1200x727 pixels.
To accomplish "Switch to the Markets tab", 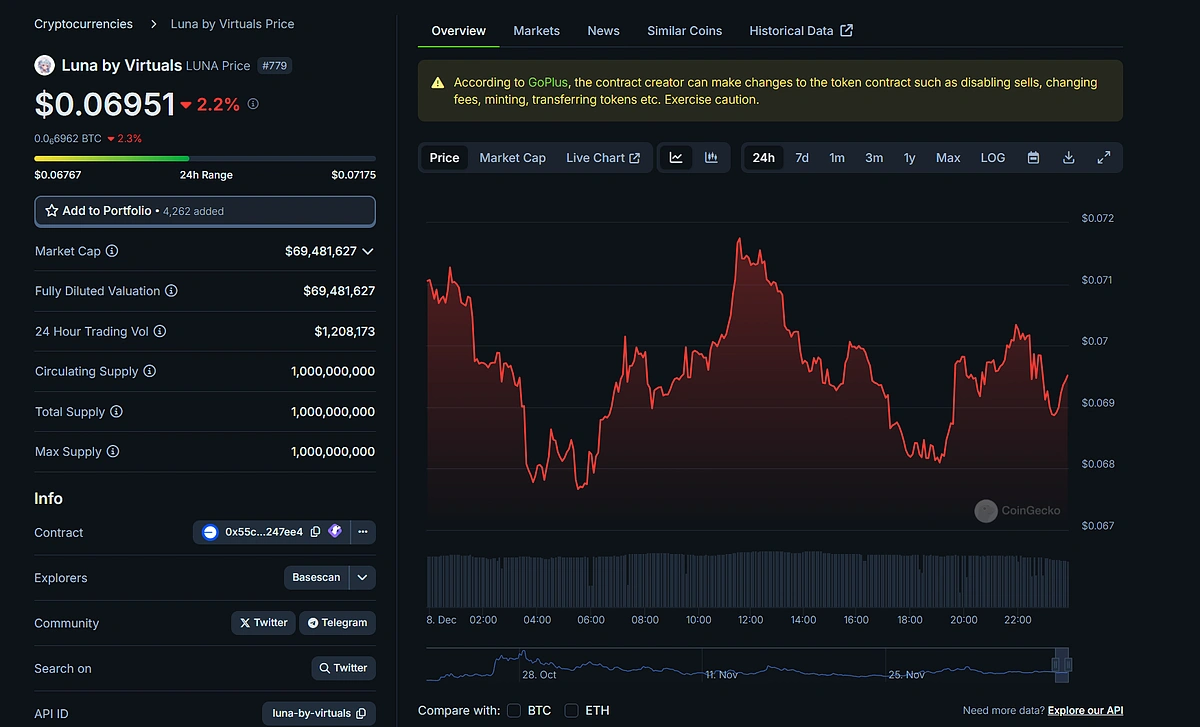I will coord(536,31).
